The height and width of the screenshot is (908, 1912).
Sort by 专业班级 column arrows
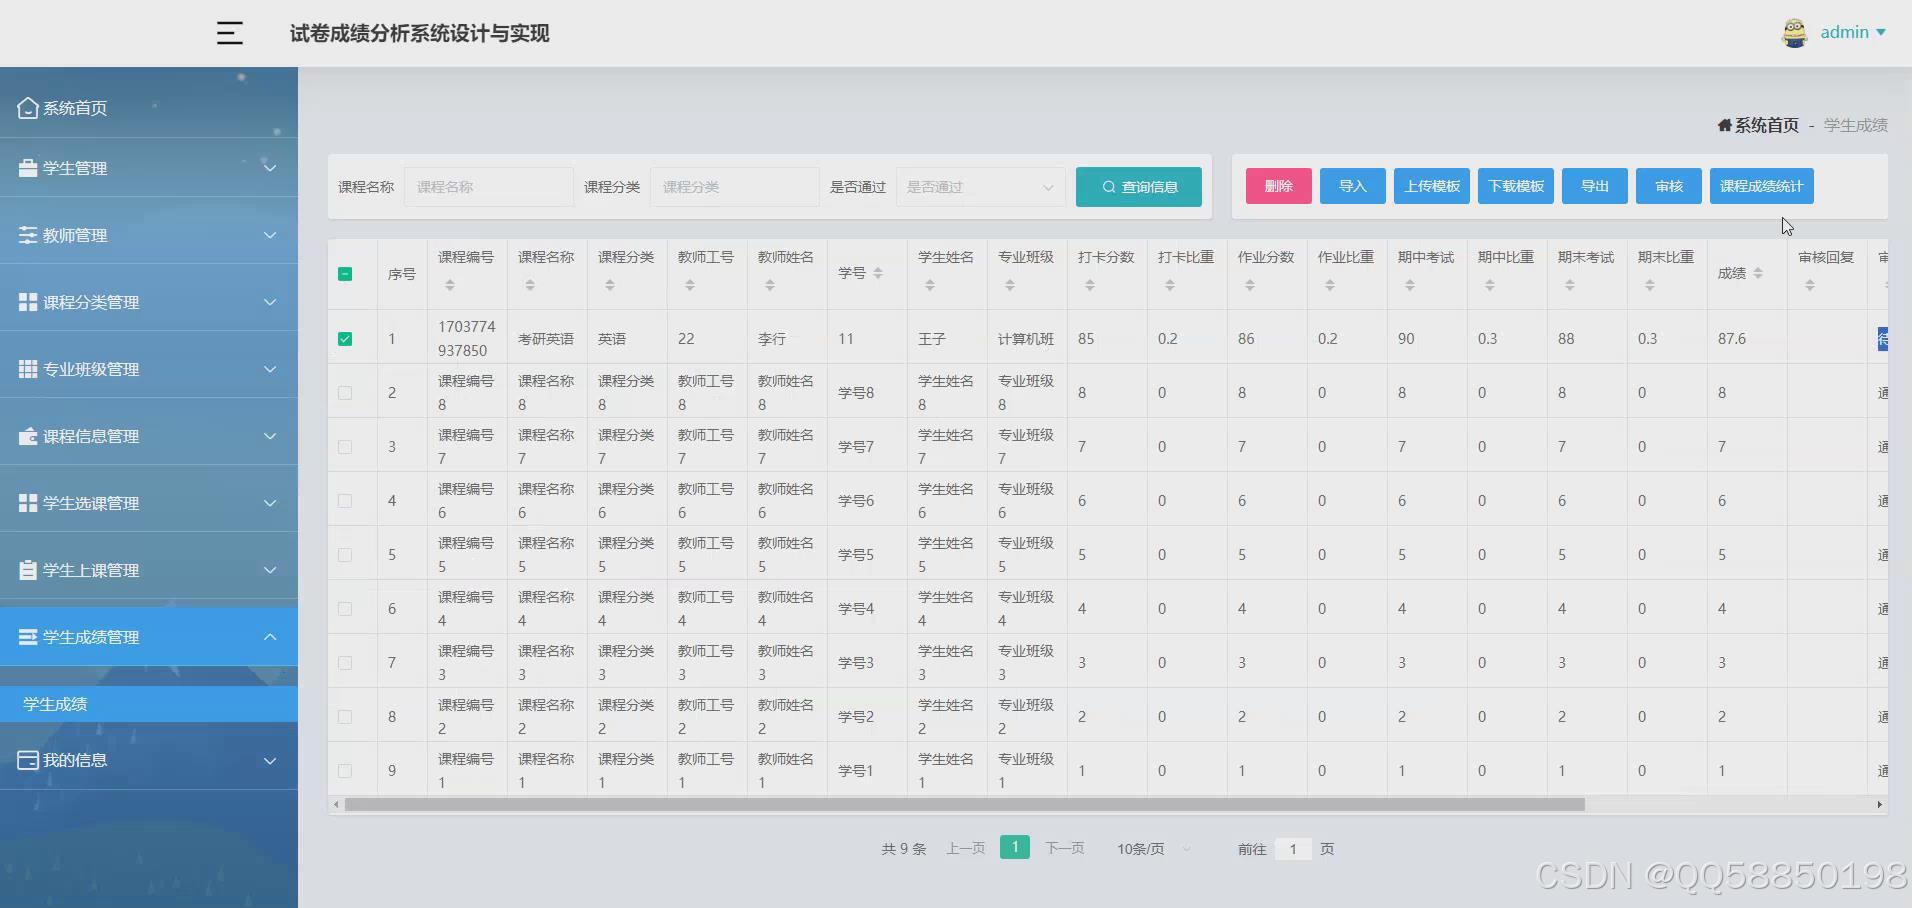pyautogui.click(x=1010, y=285)
